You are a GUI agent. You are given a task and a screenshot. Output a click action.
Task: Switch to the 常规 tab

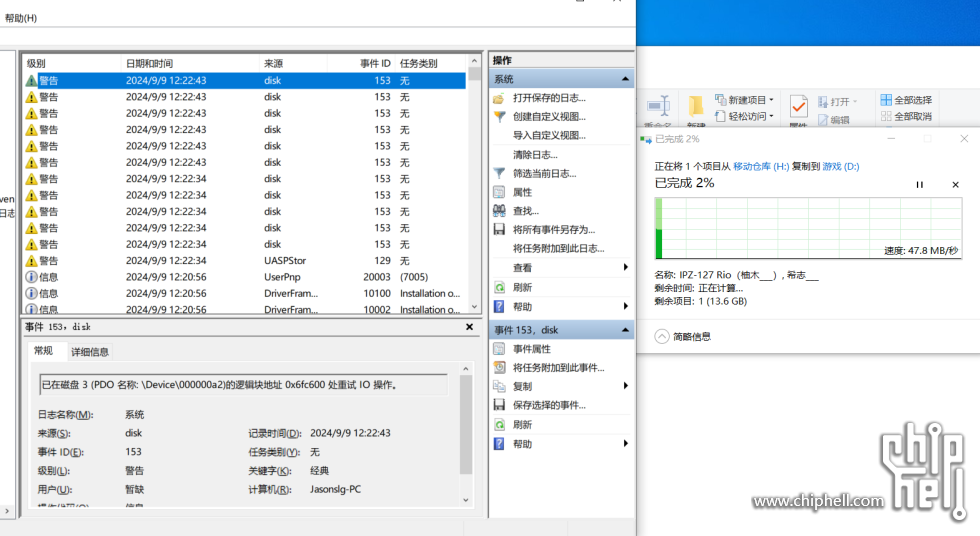coord(44,351)
